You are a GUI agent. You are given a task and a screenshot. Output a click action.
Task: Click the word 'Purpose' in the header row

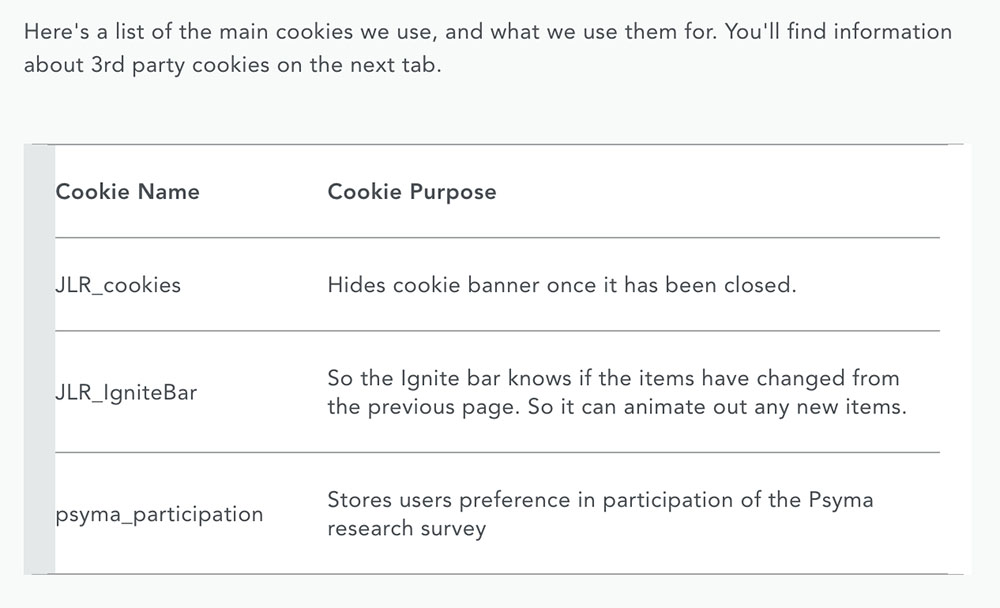click(x=453, y=192)
